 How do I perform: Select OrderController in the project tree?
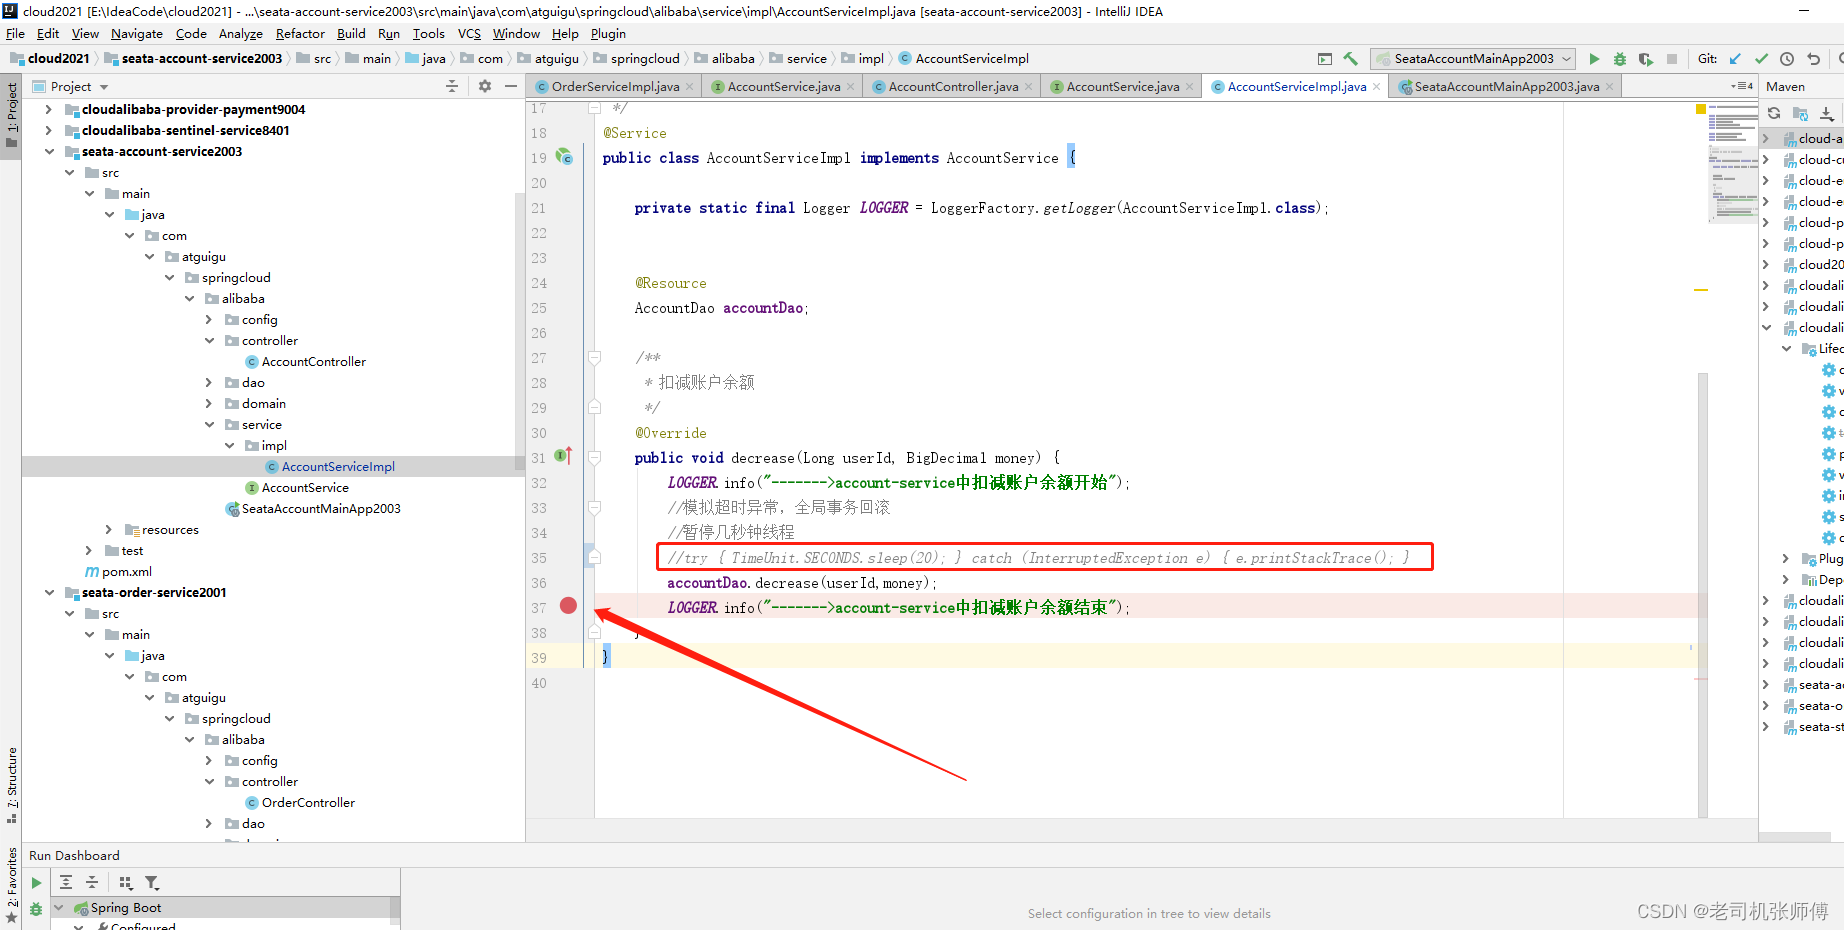308,803
